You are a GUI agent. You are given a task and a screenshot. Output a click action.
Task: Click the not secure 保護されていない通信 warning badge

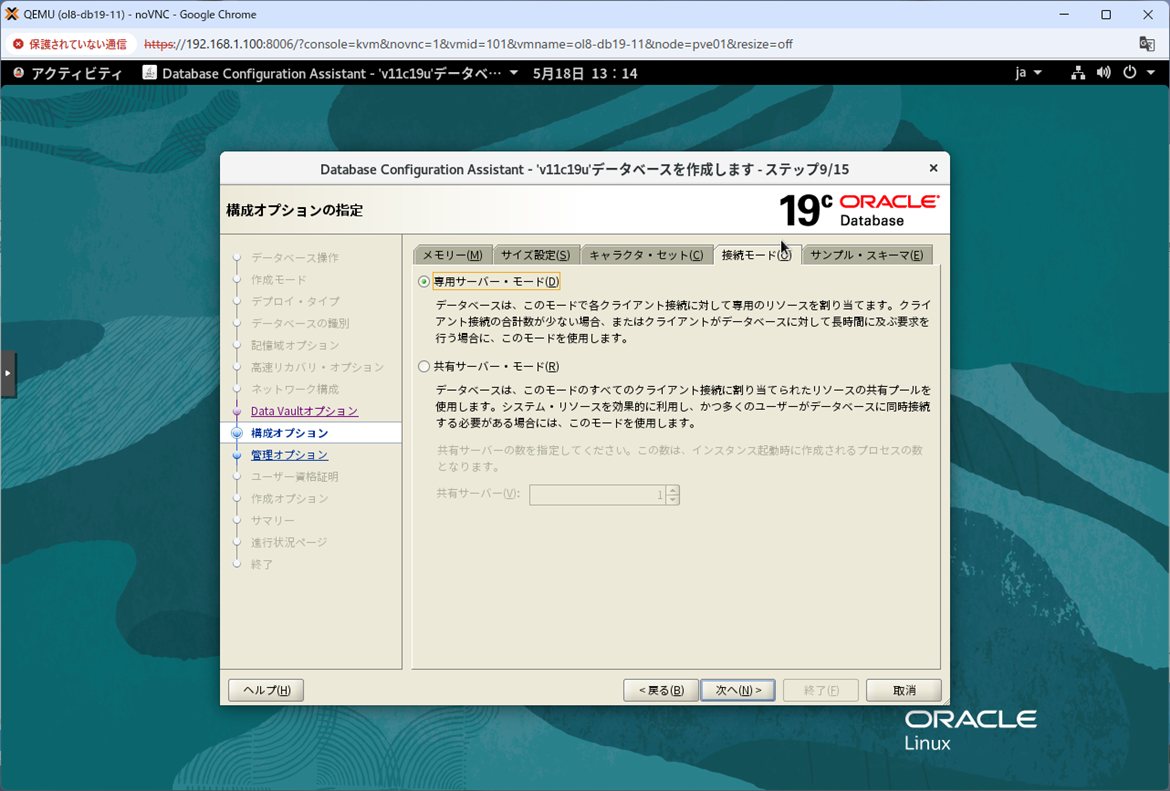71,44
